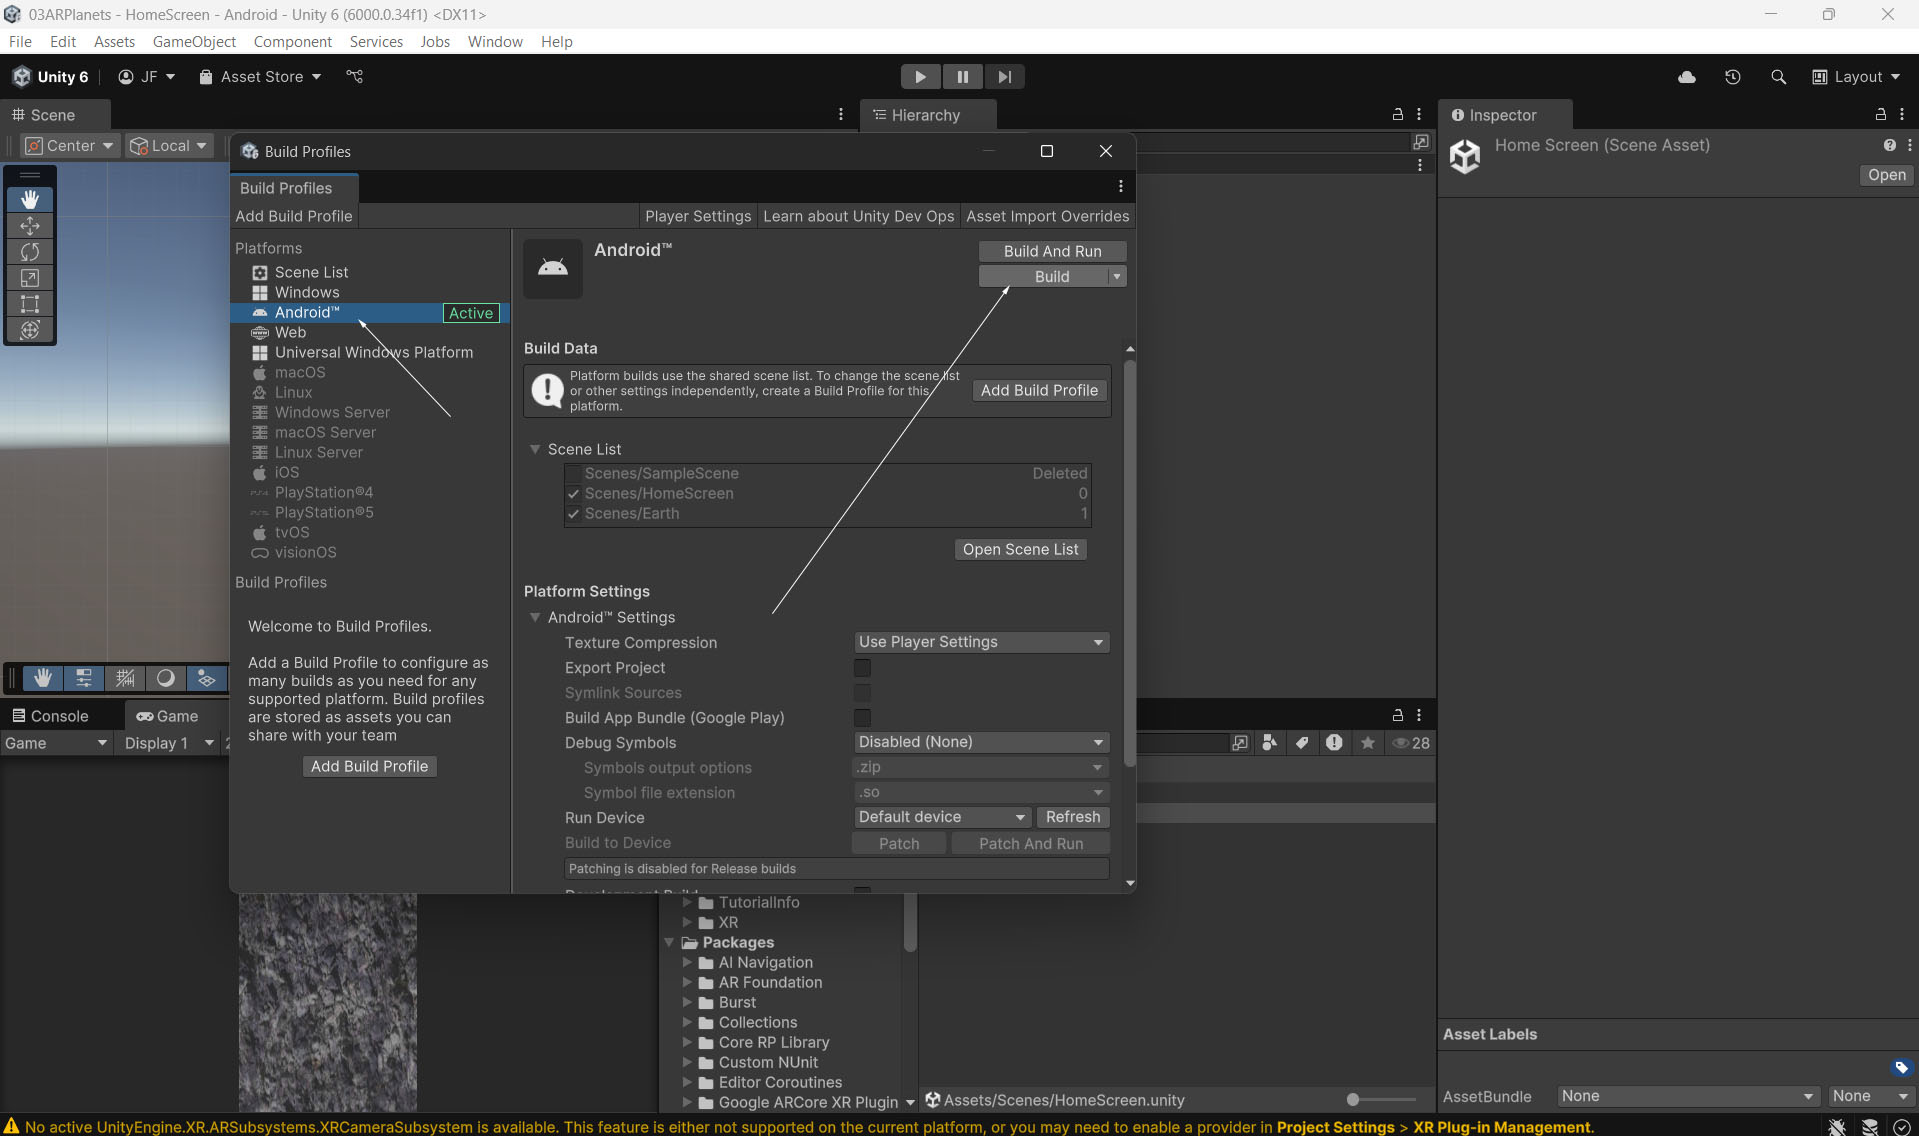Open the Unity Cloud icon
This screenshot has width=1919, height=1136.
[1687, 77]
